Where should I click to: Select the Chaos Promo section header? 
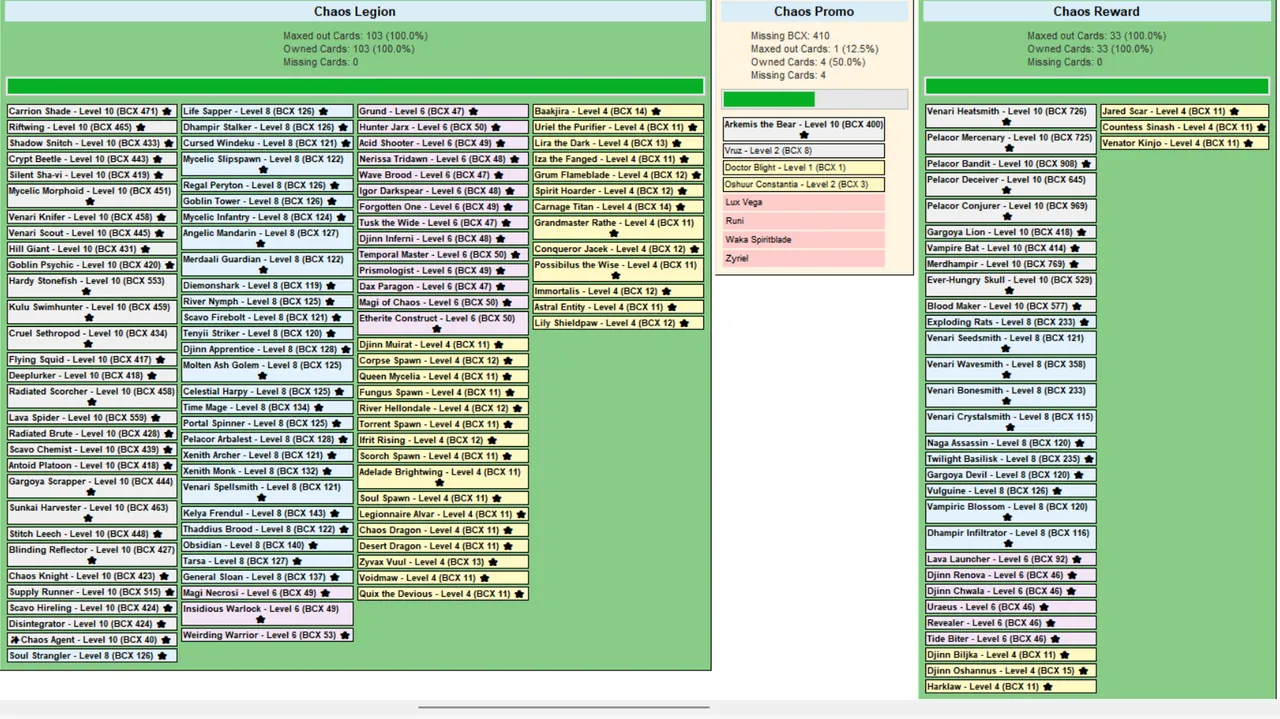click(x=814, y=12)
